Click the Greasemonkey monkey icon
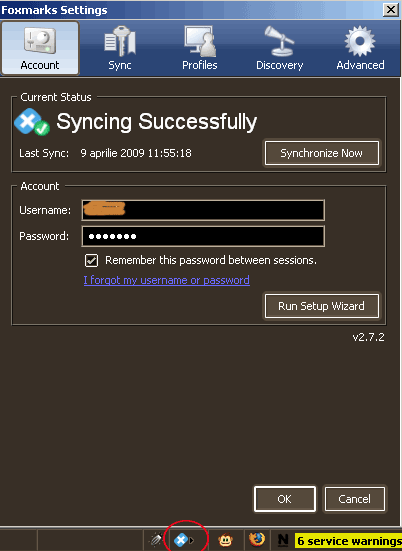The height and width of the screenshot is (551, 402). (225, 540)
